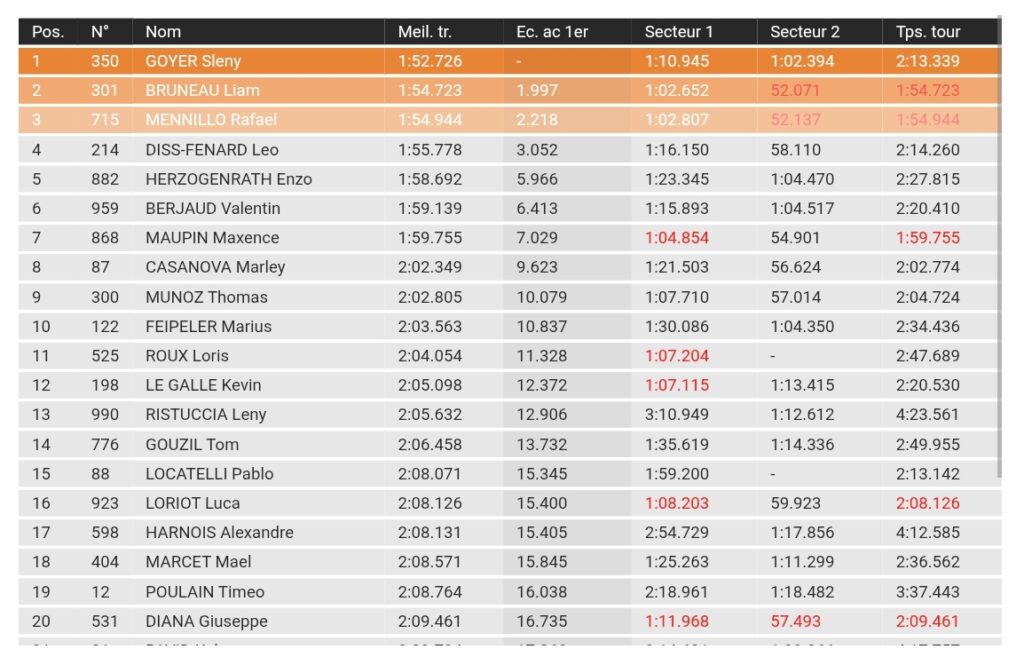The image size is (1024, 665).
Task: Sort by the N° column header
Action: point(100,32)
